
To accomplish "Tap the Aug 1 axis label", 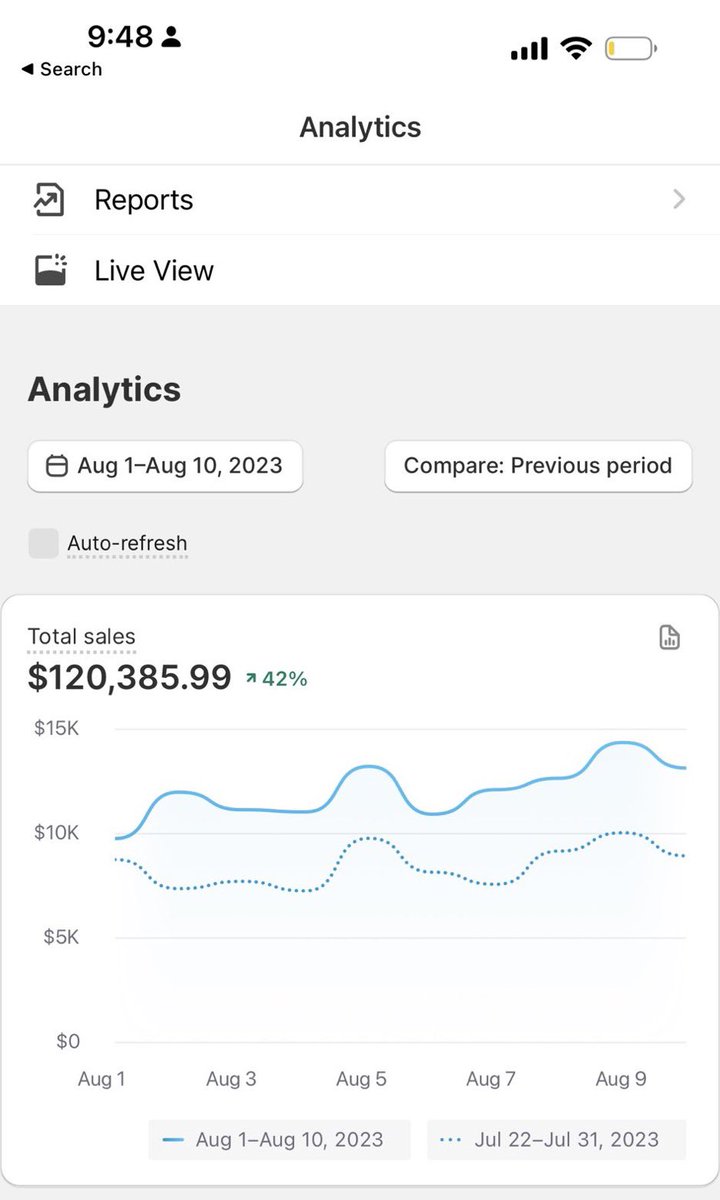I will pyautogui.click(x=102, y=1079).
